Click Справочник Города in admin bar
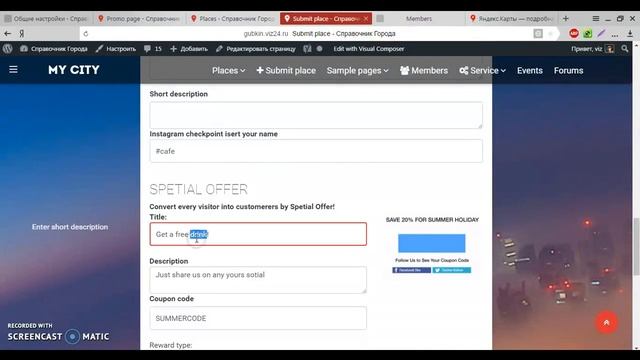This screenshot has width=640, height=360. coord(53,49)
